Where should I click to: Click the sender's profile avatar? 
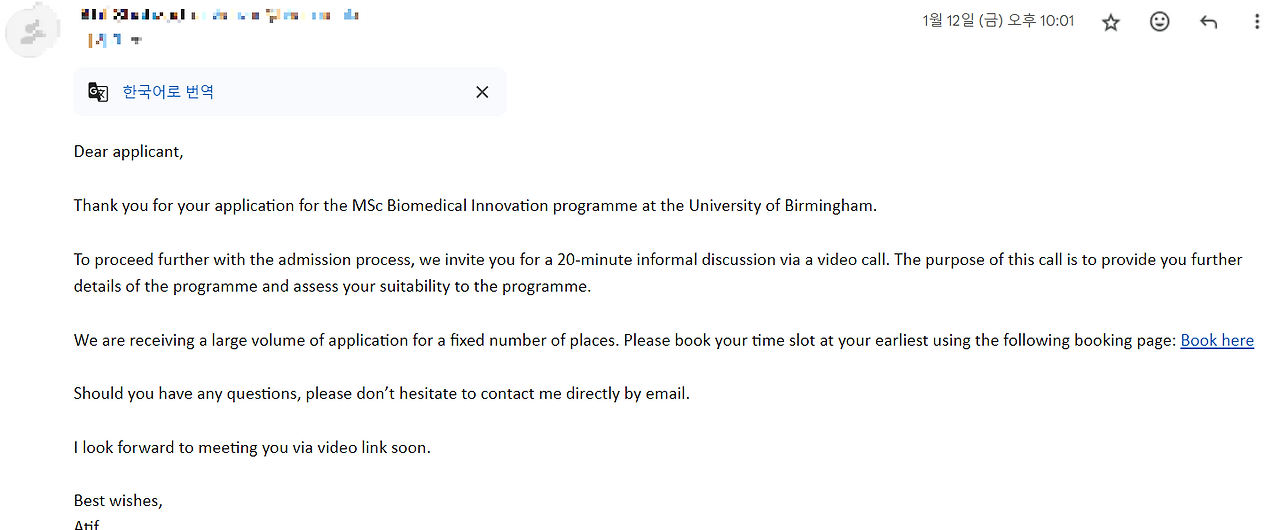click(29, 32)
